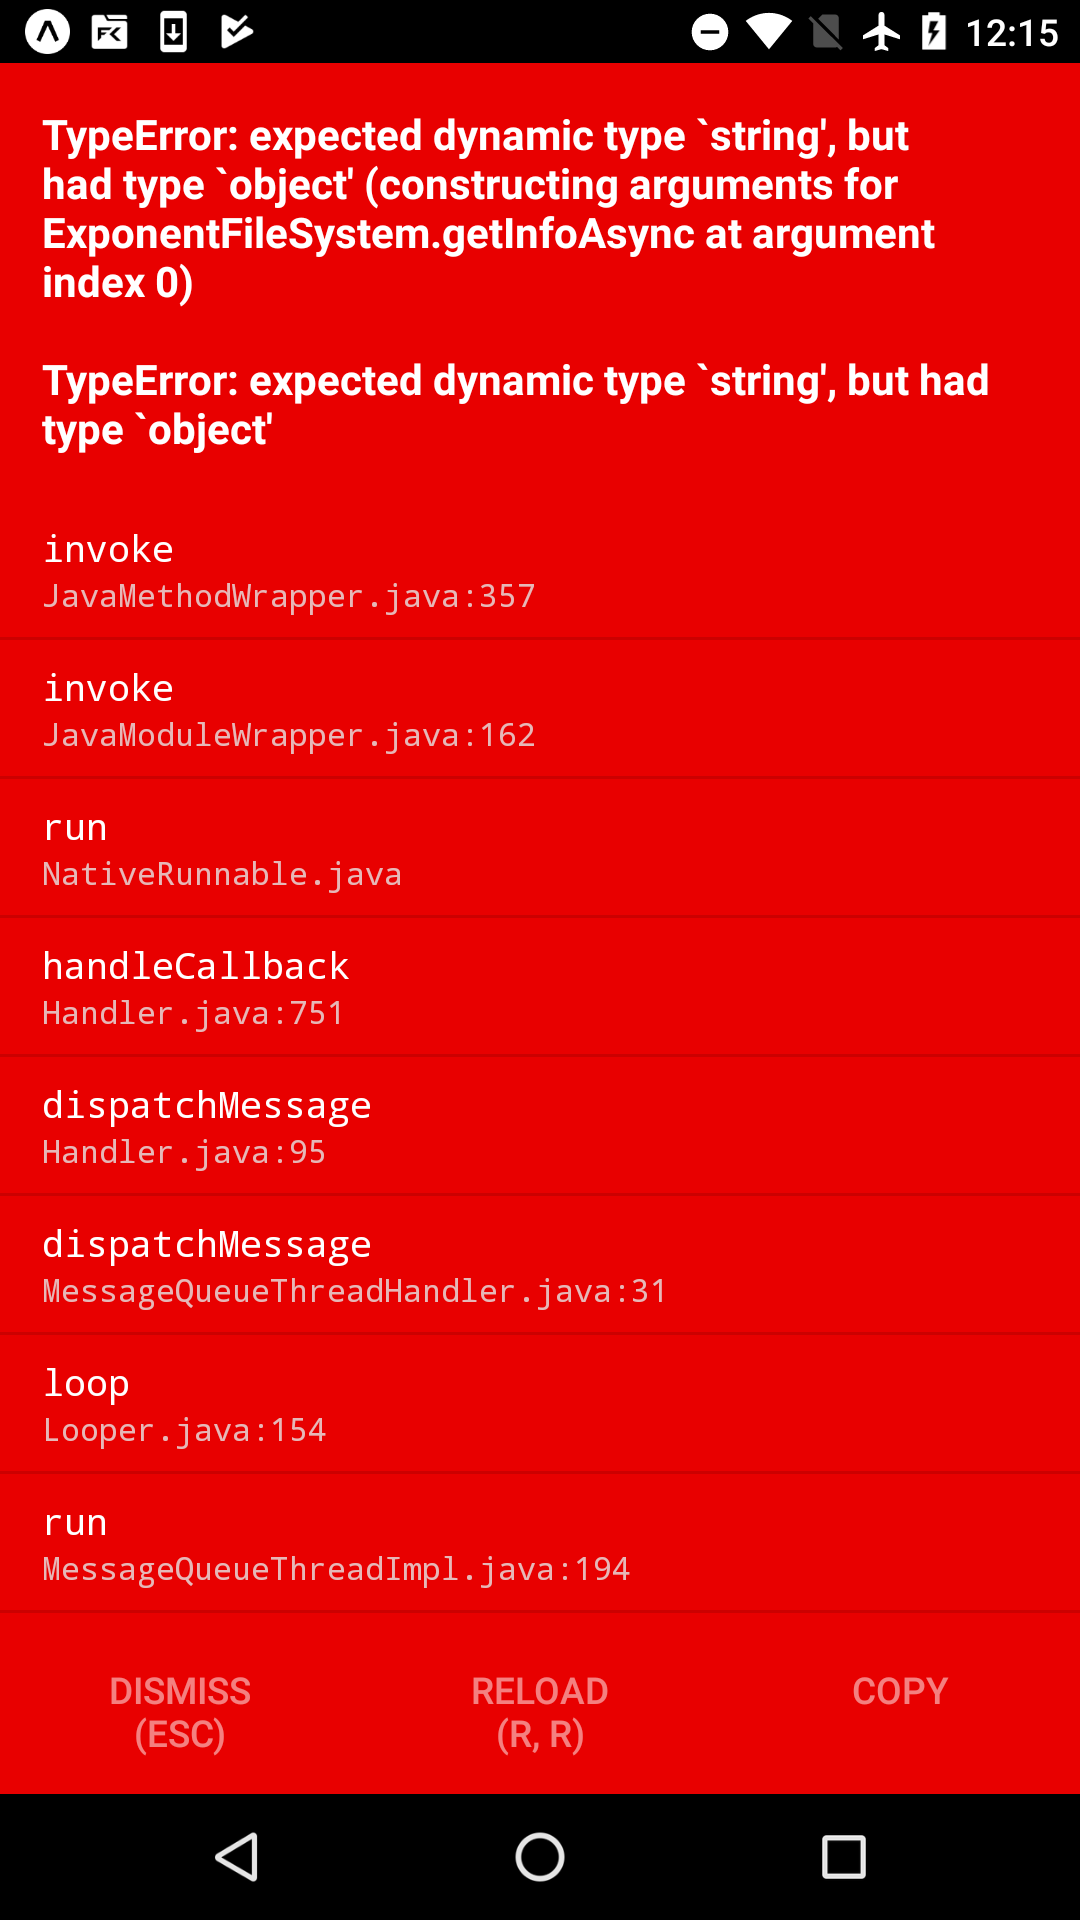The height and width of the screenshot is (1920, 1080).
Task: Select the loop Looper.java:154 stack frame
Action: click(540, 1404)
